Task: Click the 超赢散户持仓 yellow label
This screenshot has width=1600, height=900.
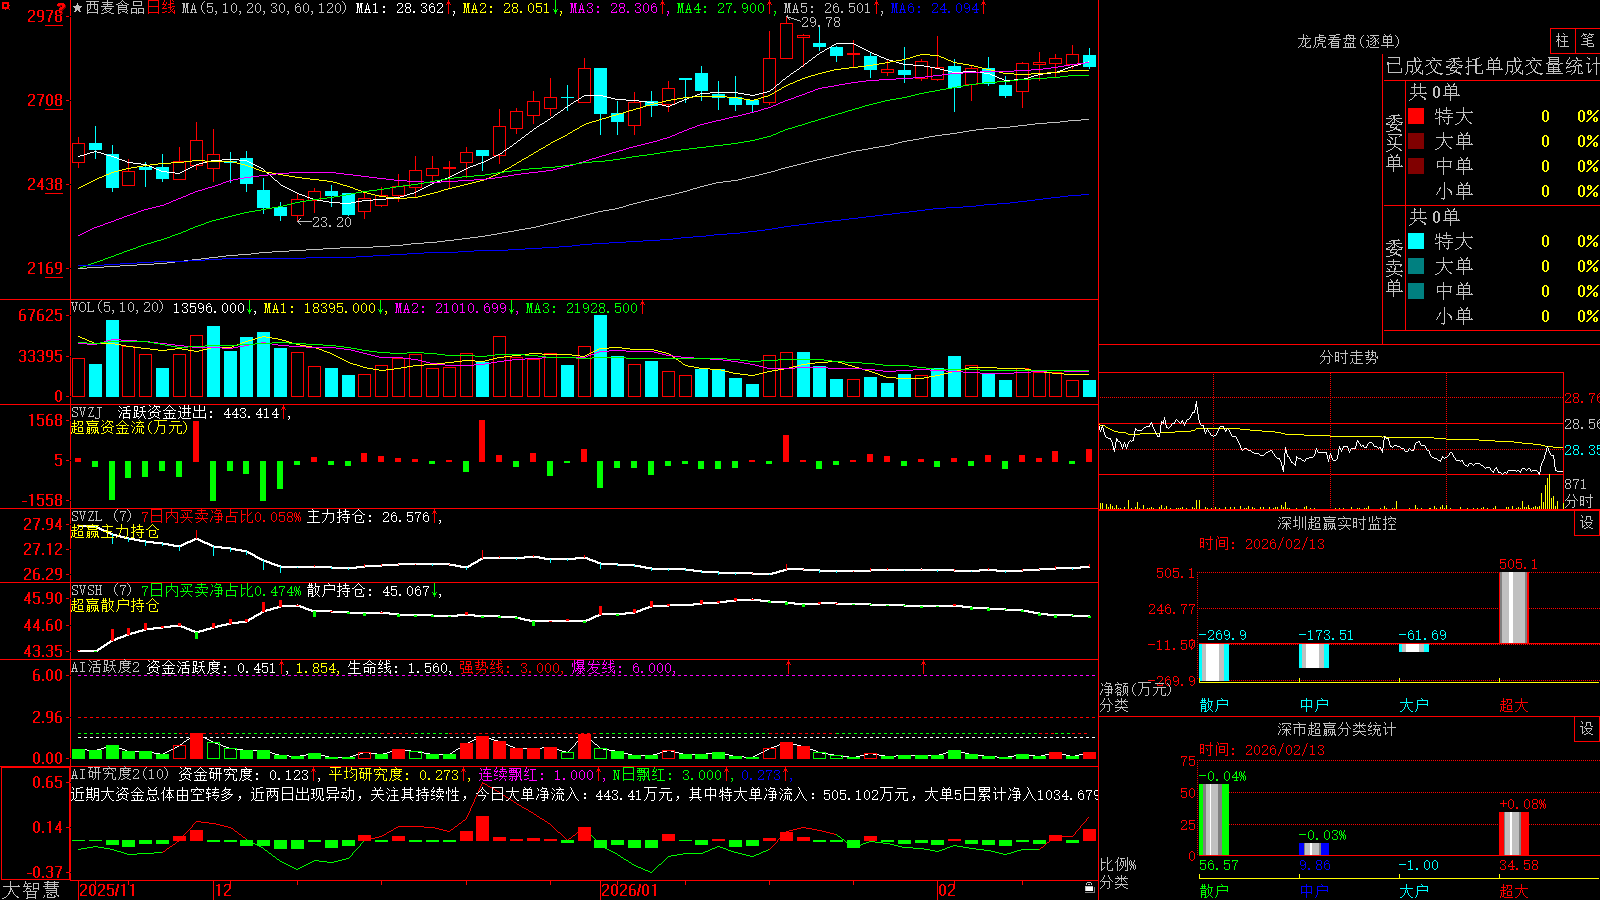Action: [x=115, y=606]
